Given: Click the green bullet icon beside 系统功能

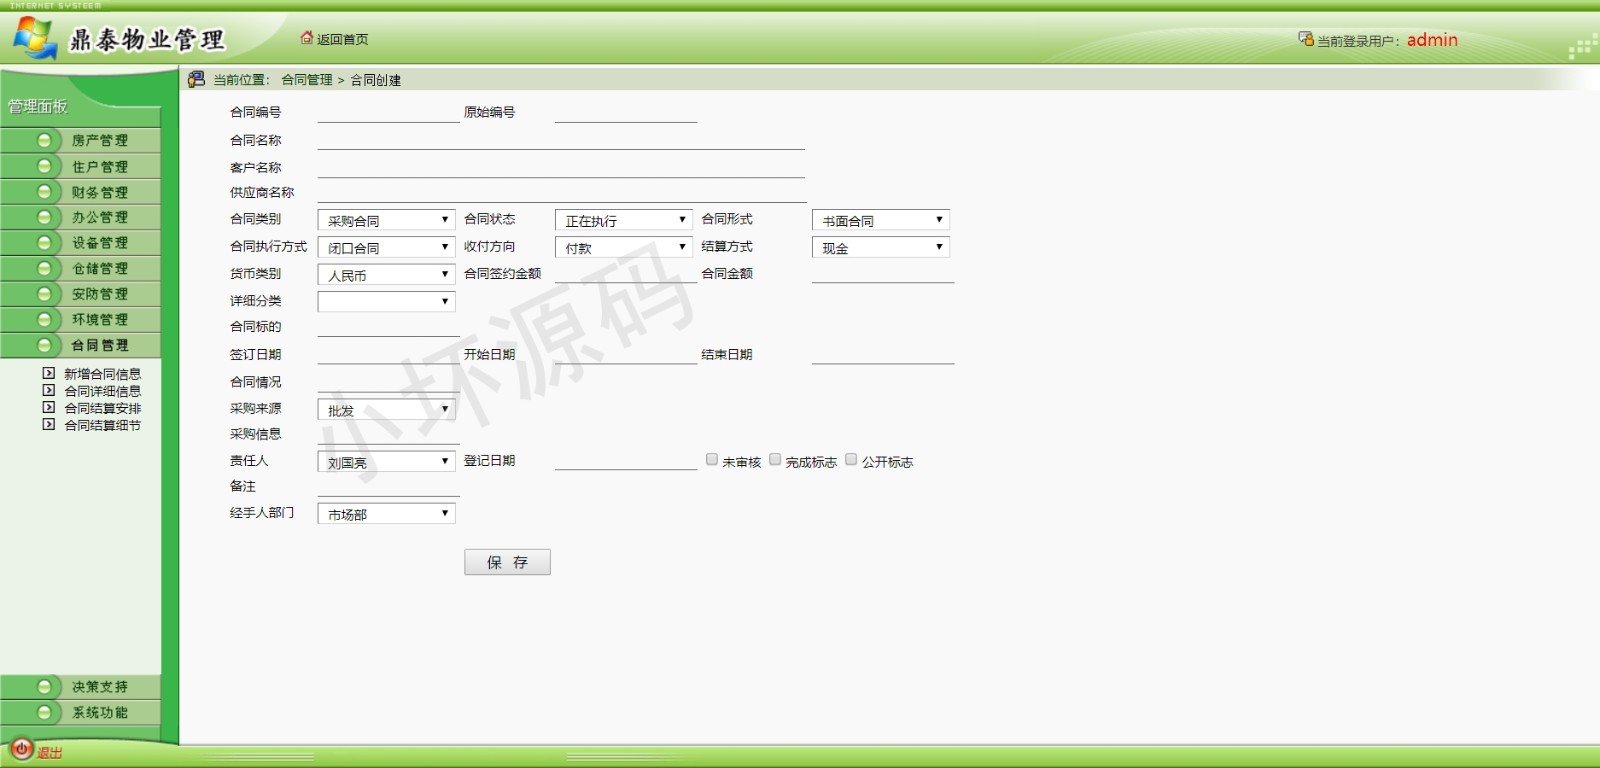Looking at the screenshot, I should [44, 712].
